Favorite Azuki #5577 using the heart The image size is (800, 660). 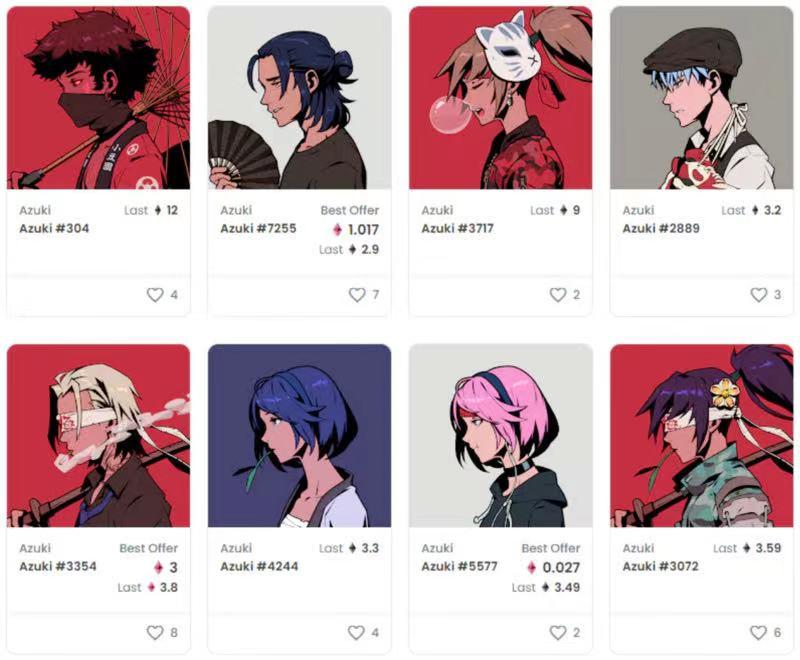558,632
